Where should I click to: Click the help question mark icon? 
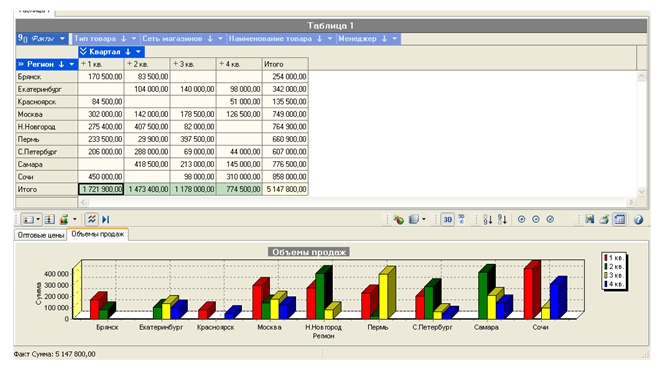(638, 219)
